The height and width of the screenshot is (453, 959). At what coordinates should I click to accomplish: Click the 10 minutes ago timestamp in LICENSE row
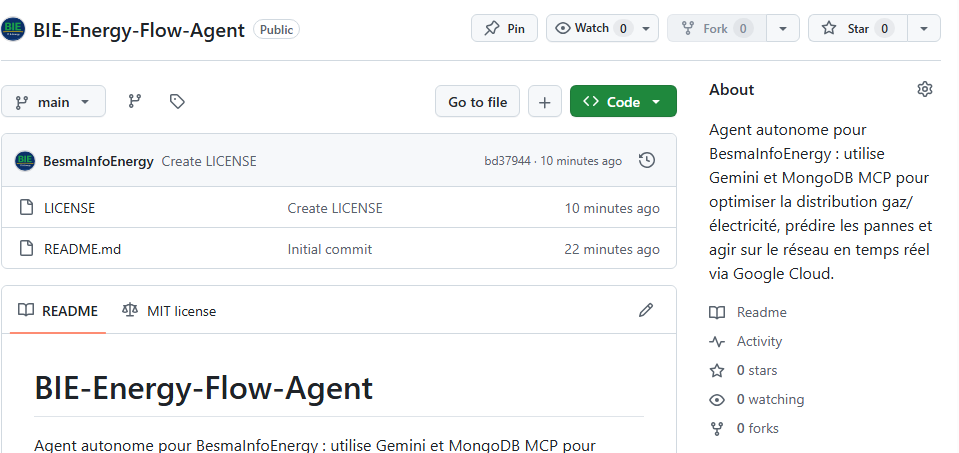612,208
